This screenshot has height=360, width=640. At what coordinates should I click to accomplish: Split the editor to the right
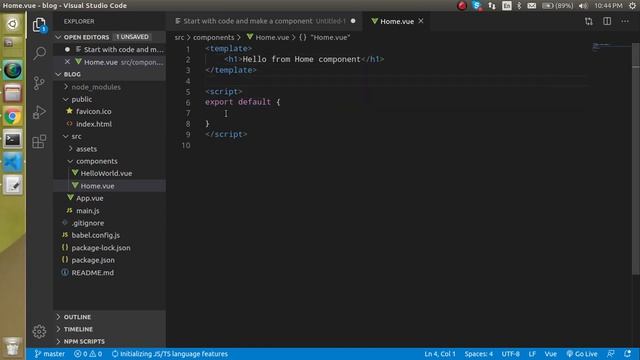(607, 21)
